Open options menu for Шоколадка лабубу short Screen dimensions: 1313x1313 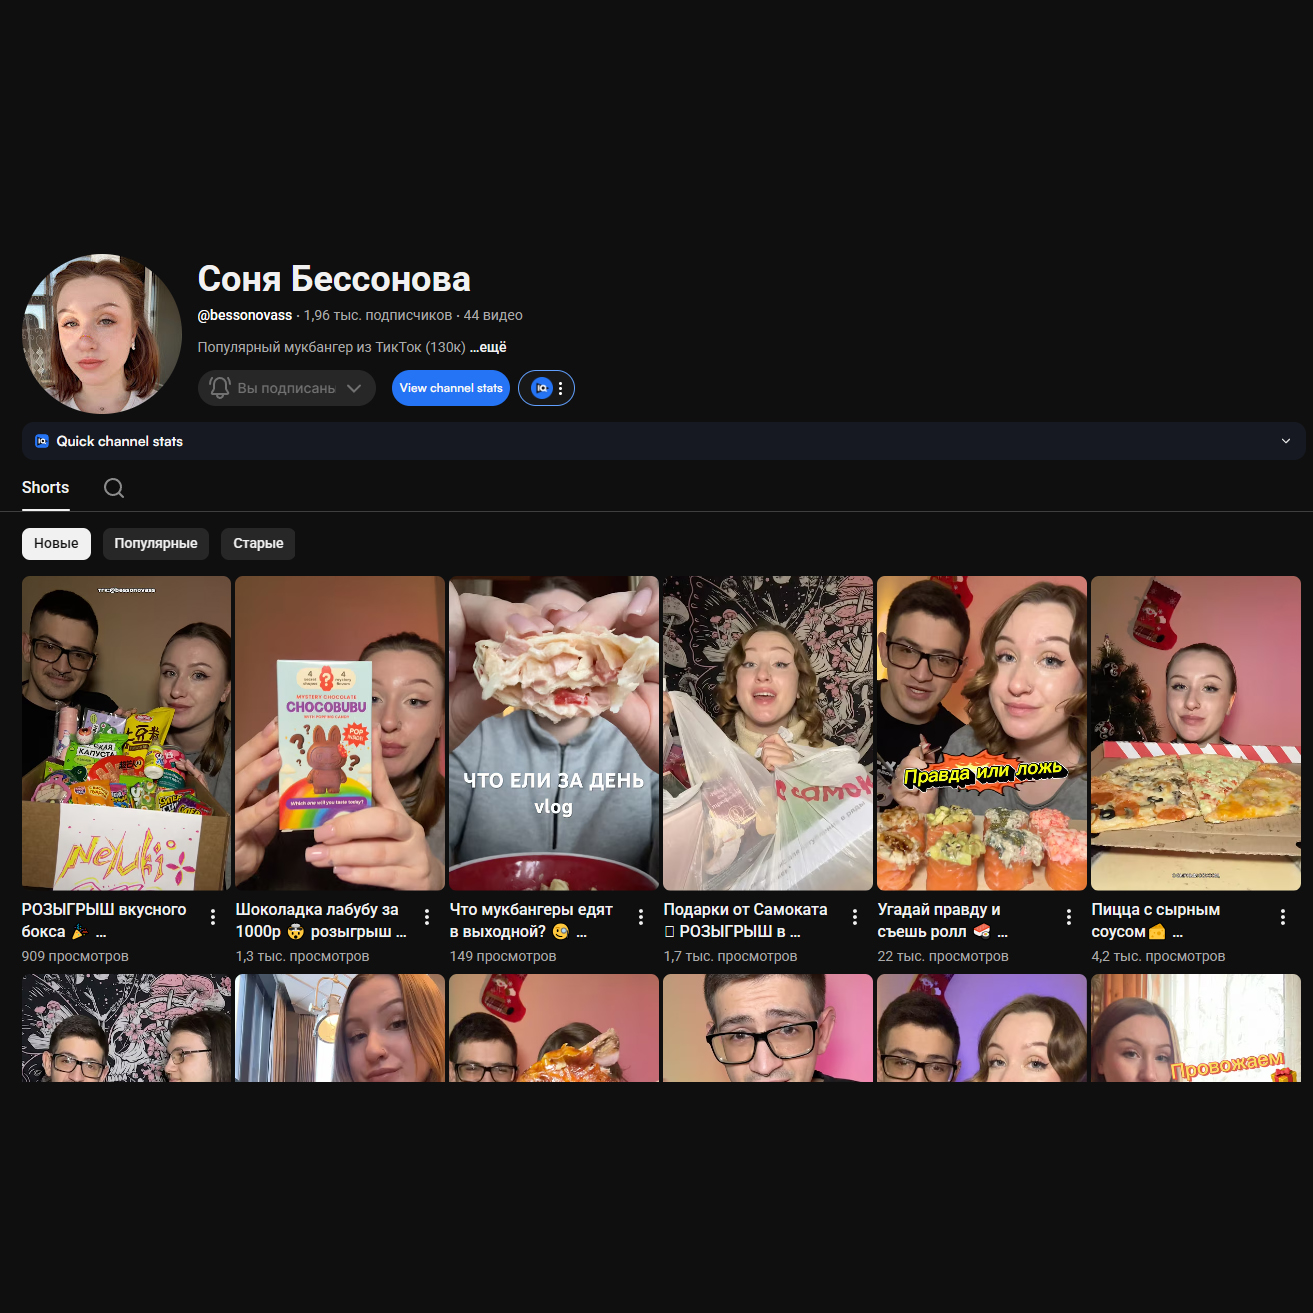coord(427,917)
